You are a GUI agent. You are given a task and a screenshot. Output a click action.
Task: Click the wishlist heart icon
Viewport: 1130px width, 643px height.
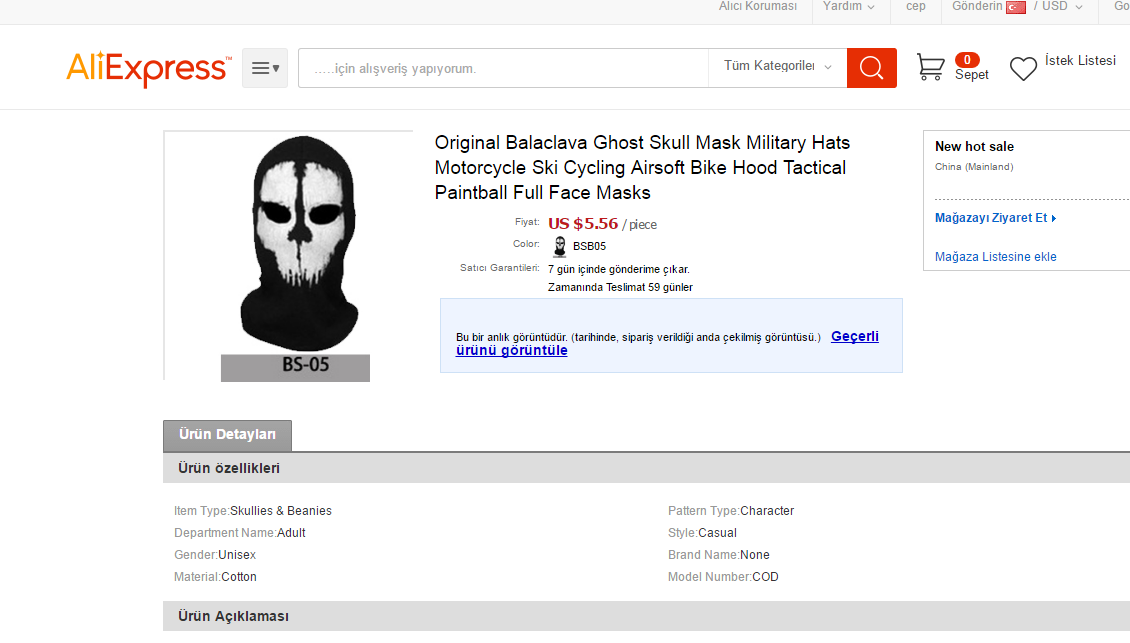tap(1023, 68)
